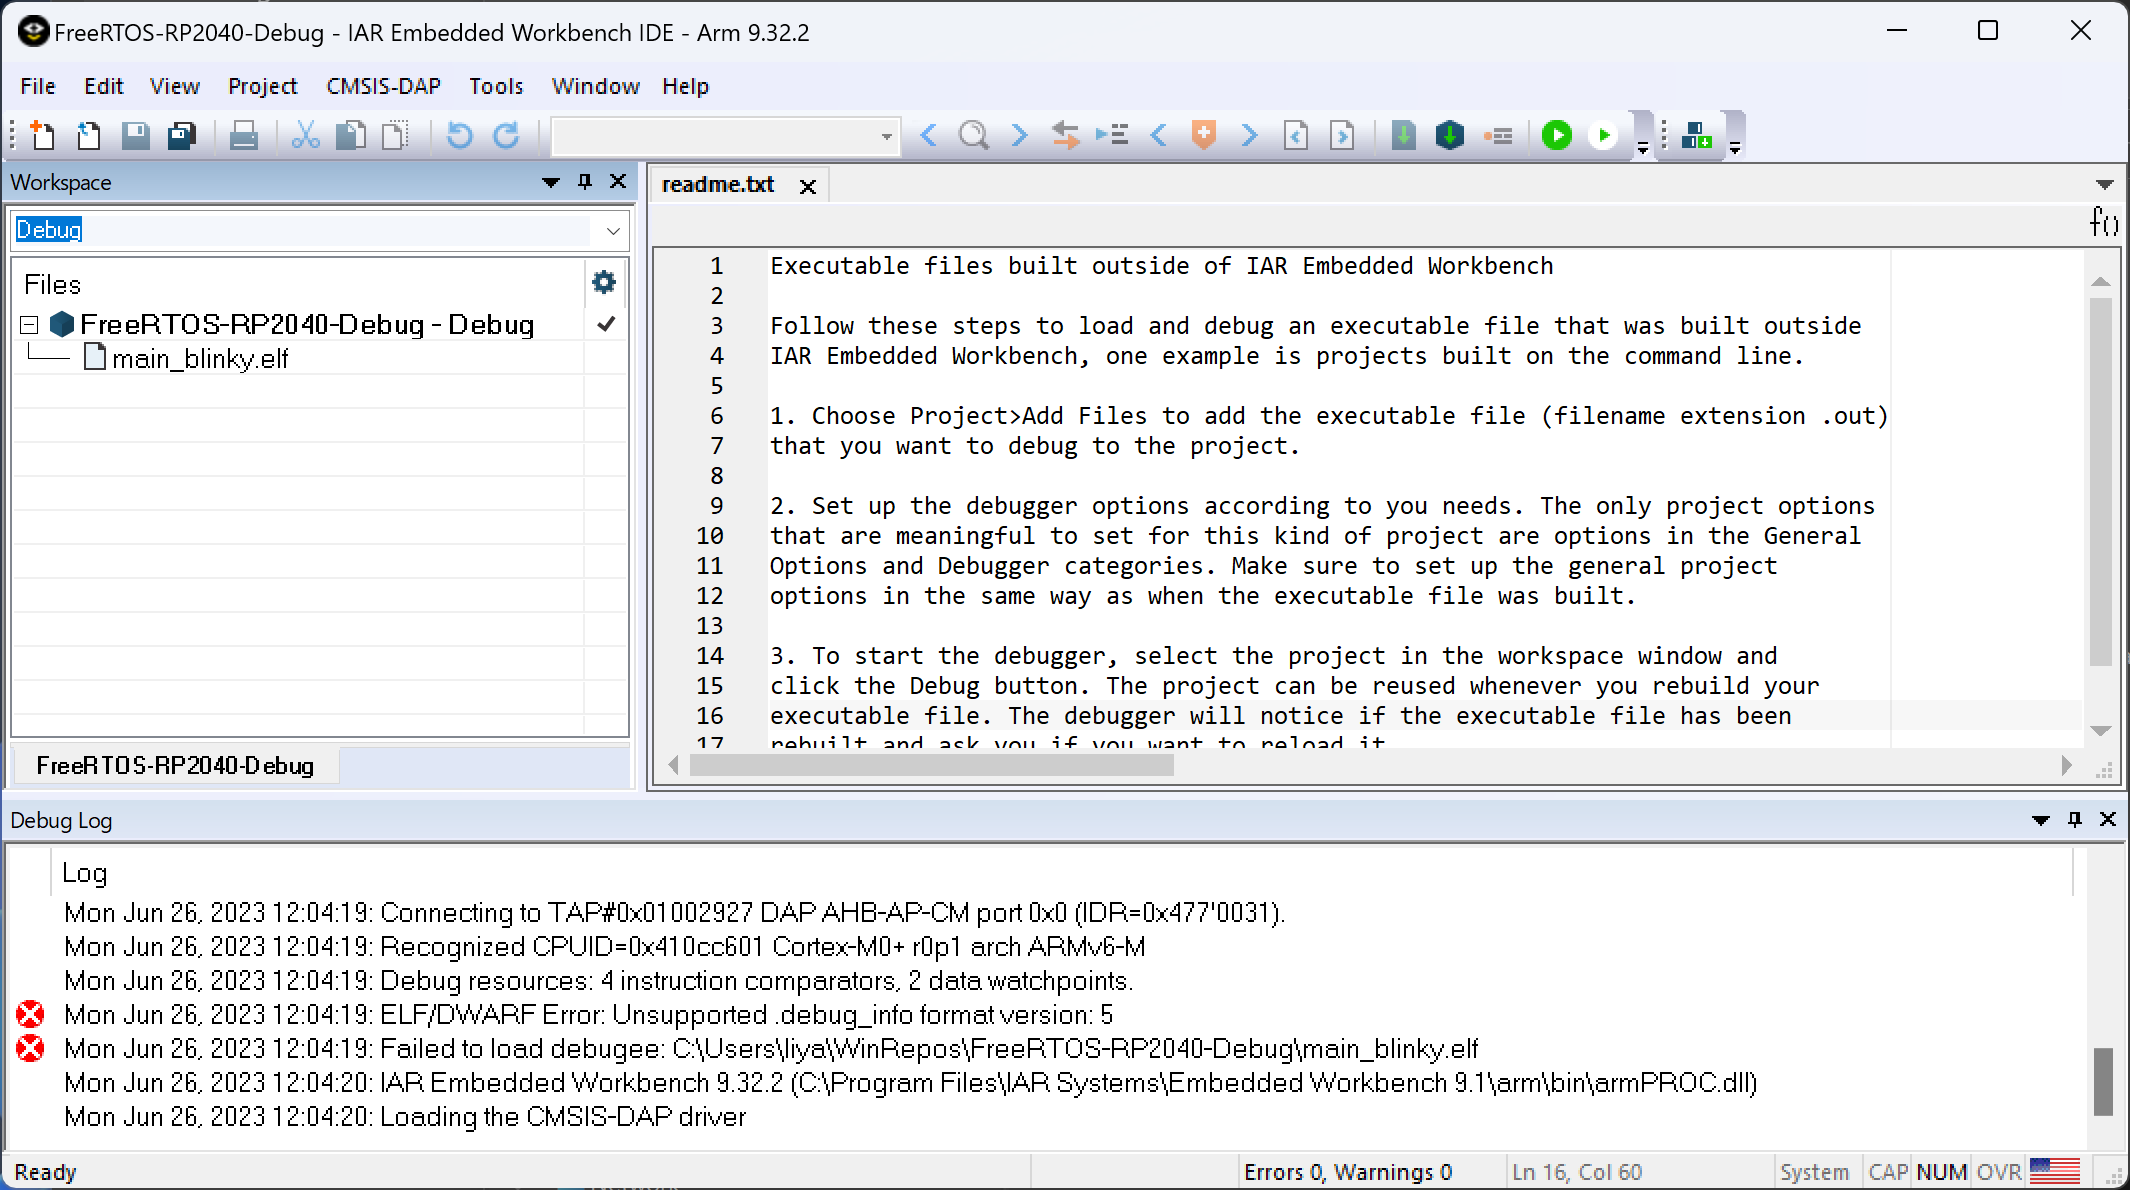The width and height of the screenshot is (2130, 1190).
Task: Toggle the checkmark beside FreeRTOS-RP2040-Debug project
Action: [604, 324]
